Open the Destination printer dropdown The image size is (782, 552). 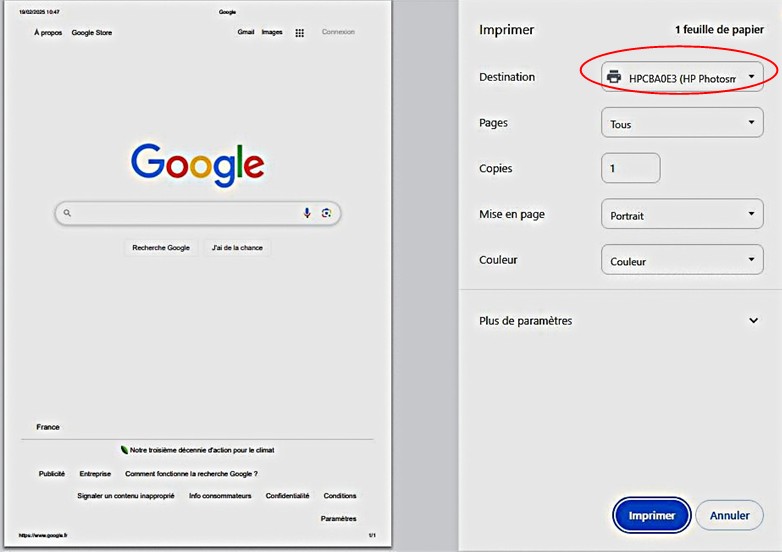point(682,77)
